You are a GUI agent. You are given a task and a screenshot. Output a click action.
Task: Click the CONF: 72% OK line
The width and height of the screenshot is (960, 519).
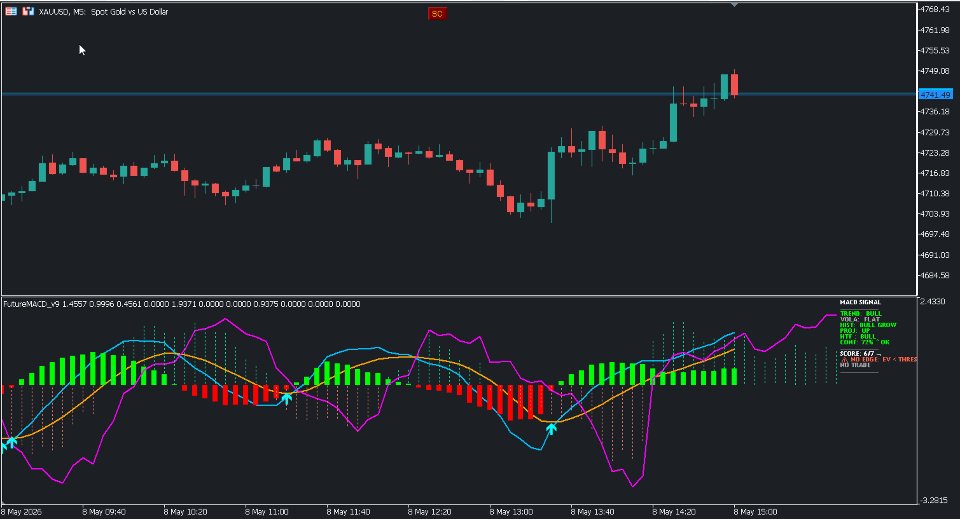[x=864, y=342]
